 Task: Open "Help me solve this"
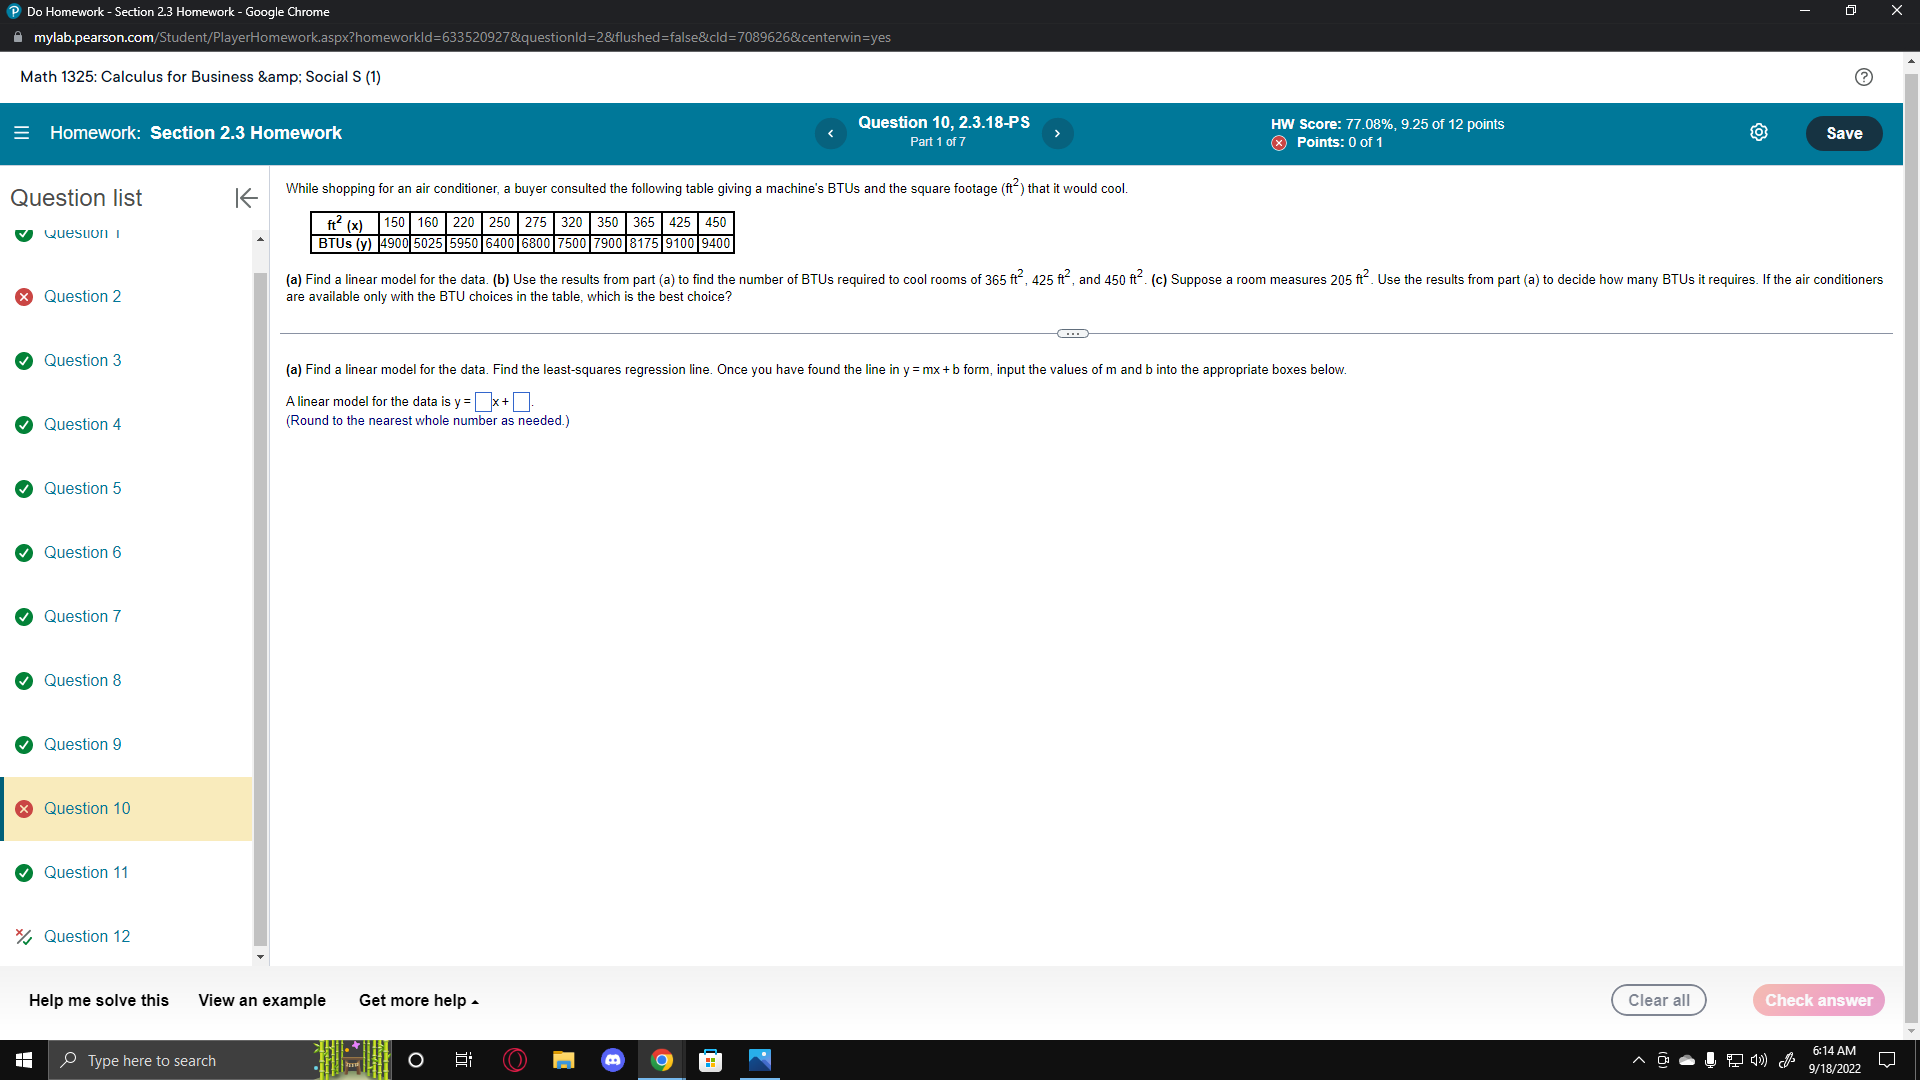tap(97, 1000)
